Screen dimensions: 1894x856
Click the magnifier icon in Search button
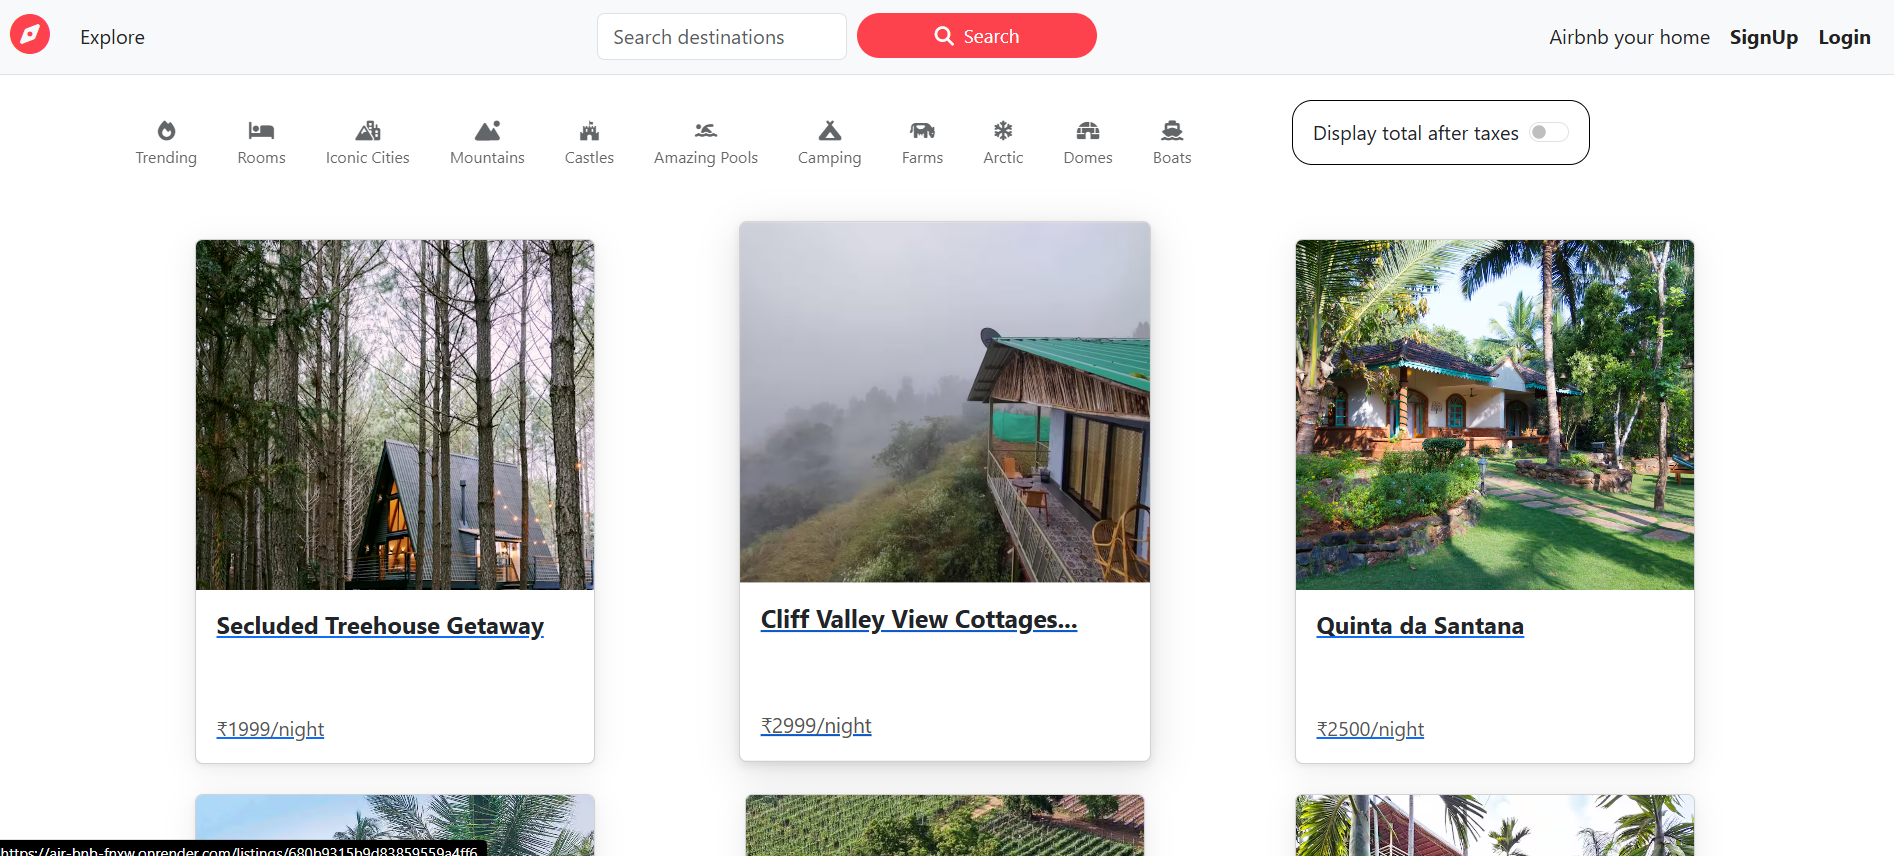944,36
